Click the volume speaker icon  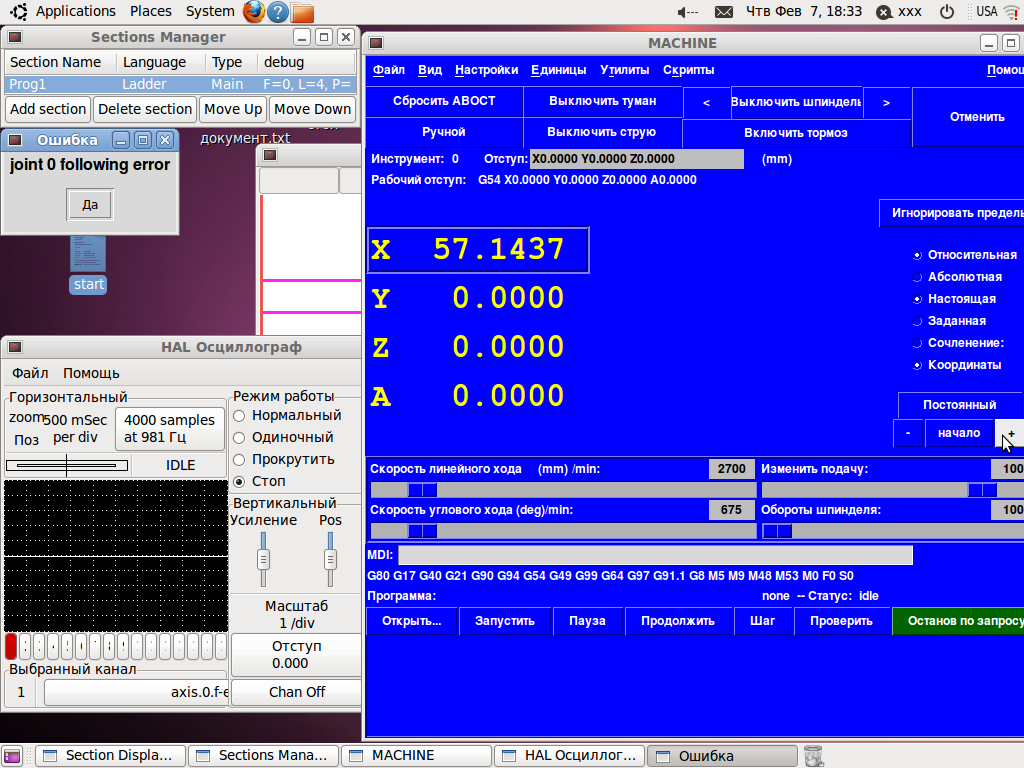click(x=687, y=12)
